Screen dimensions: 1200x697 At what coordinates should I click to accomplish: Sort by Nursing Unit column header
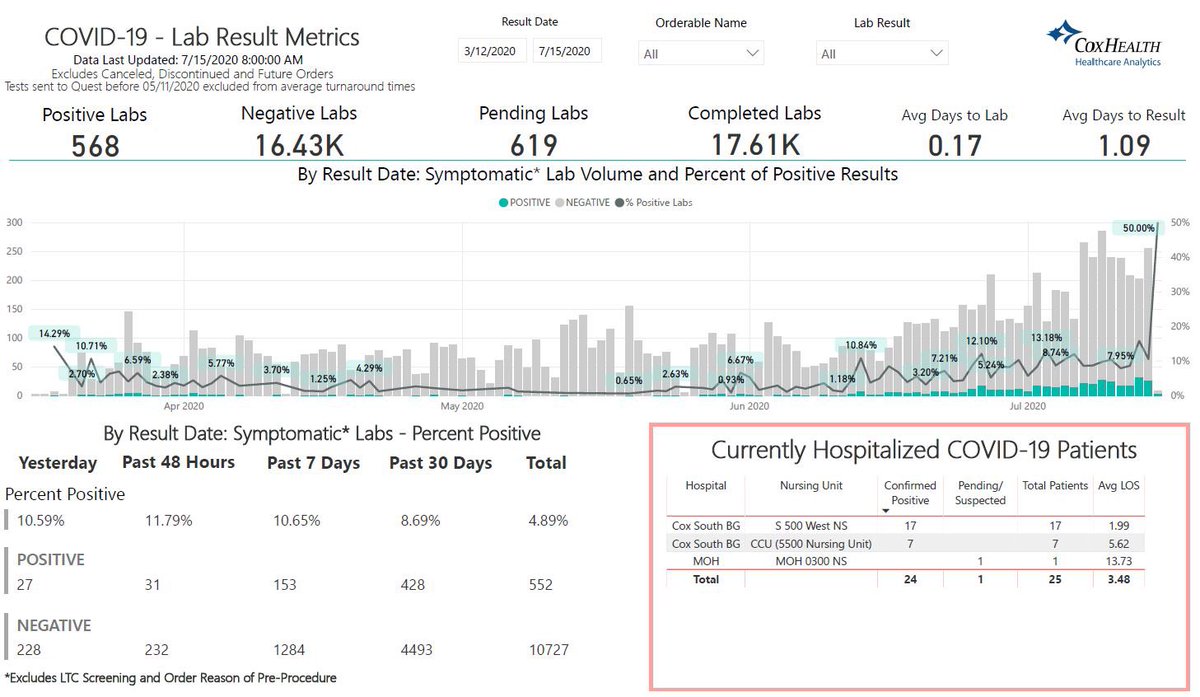(x=811, y=485)
